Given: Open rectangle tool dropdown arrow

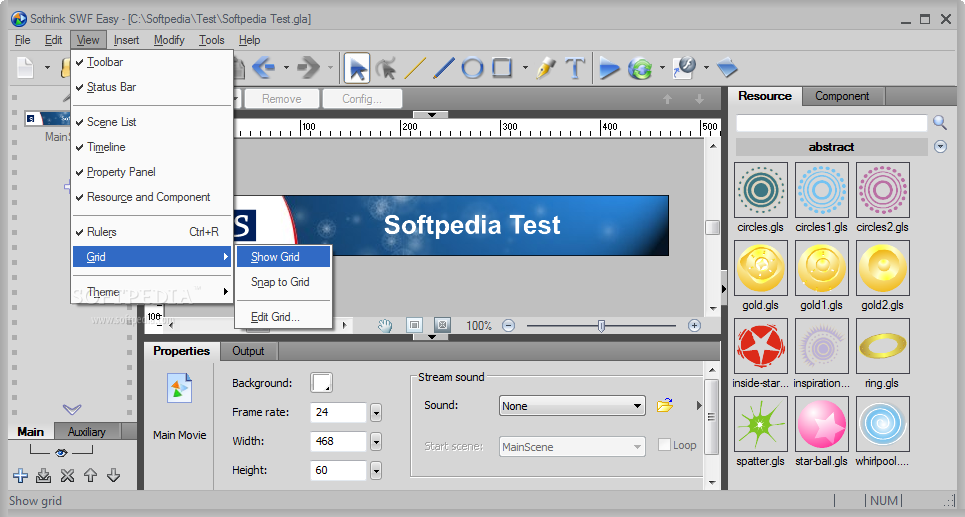Looking at the screenshot, I should click(x=524, y=68).
